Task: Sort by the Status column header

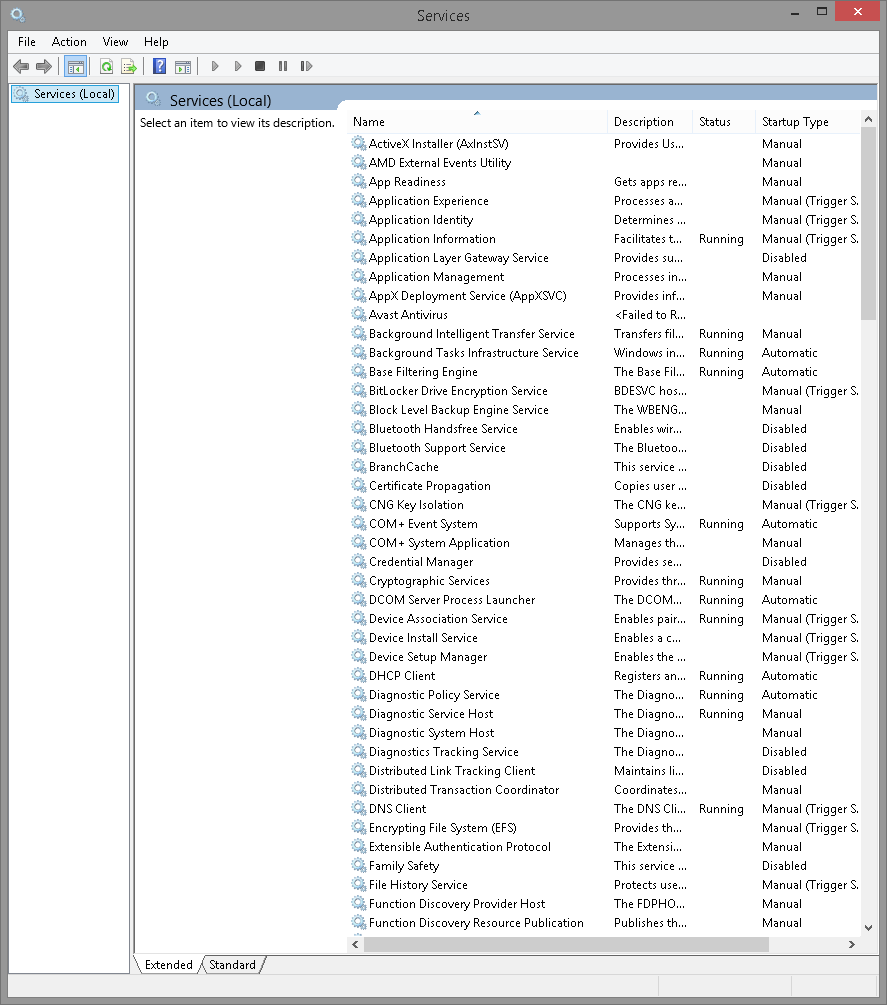Action: click(724, 122)
